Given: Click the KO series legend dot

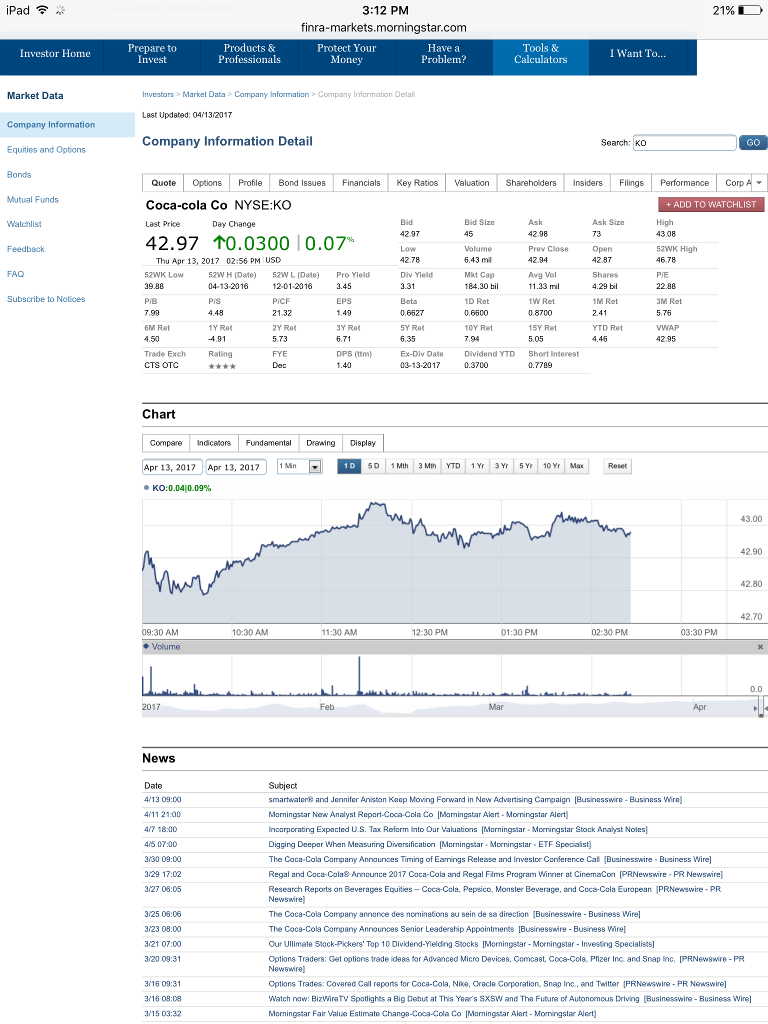Looking at the screenshot, I should tap(146, 488).
